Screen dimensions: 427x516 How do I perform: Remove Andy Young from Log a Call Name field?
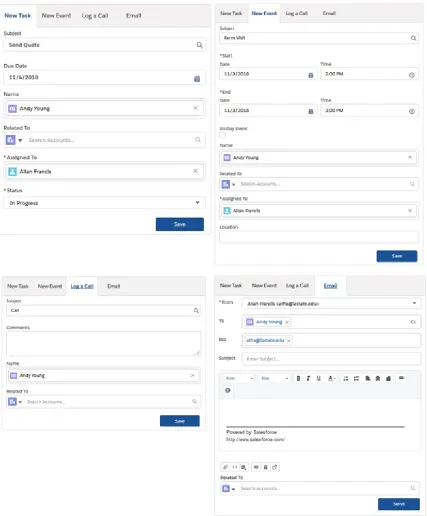192,375
